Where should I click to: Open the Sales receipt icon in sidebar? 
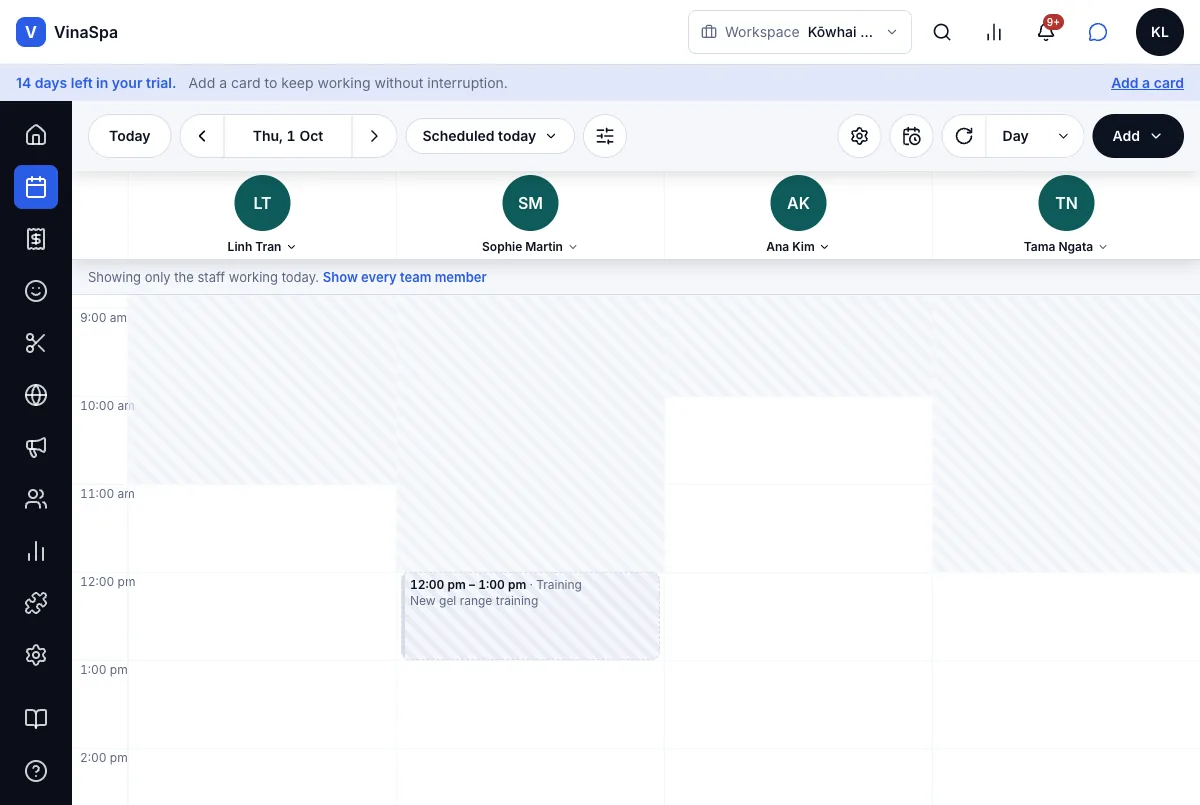pos(36,239)
